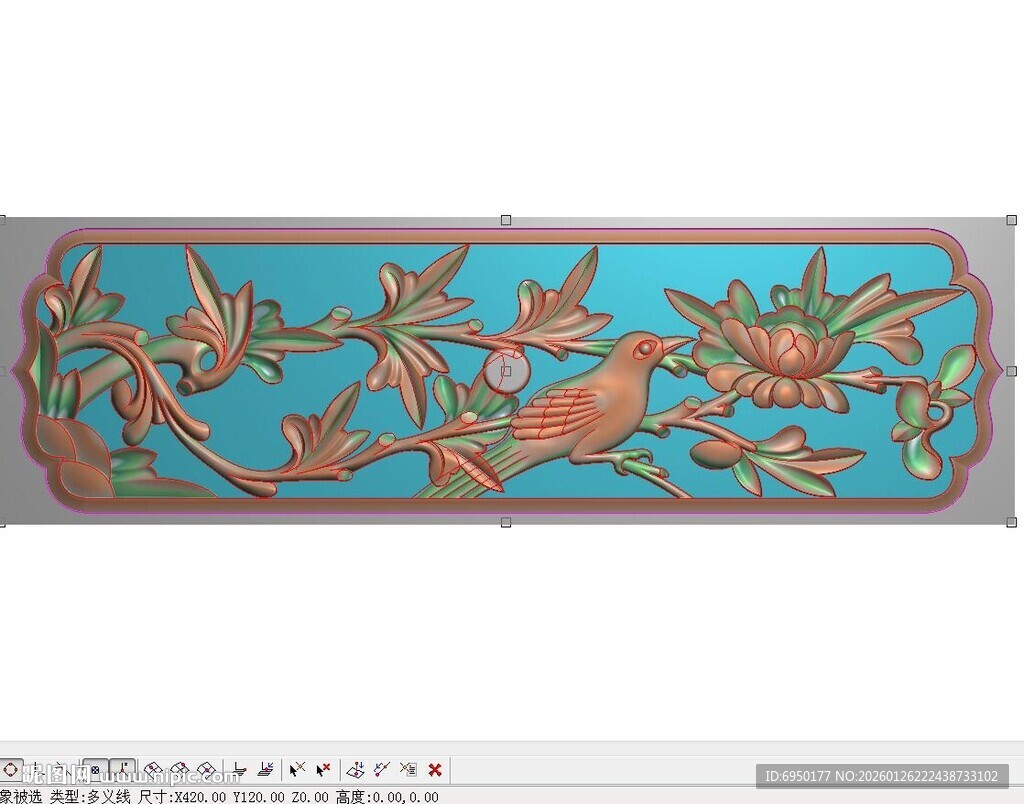Click the status value 'Y120.00'
Image resolution: width=1024 pixels, height=804 pixels.
259,797
